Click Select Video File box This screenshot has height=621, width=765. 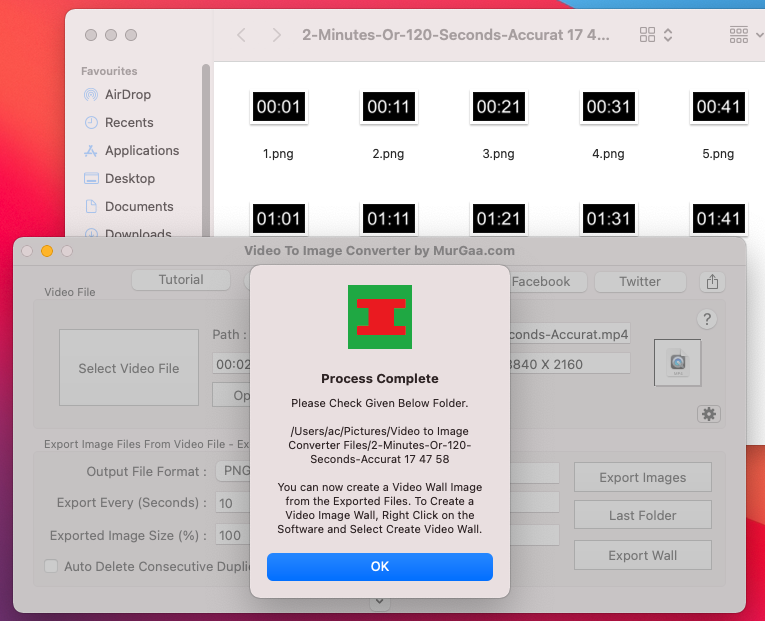pyautogui.click(x=129, y=367)
